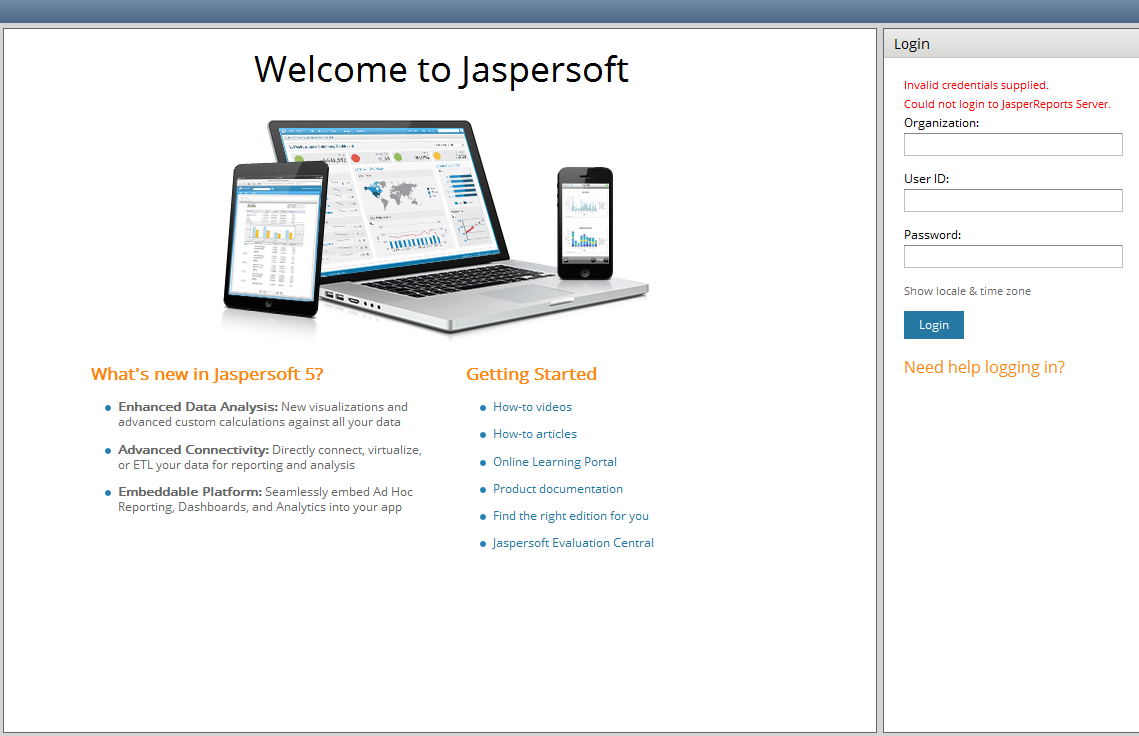Open the 'Need help logging in?' link
The width and height of the screenshot is (1139, 736).
(984, 368)
